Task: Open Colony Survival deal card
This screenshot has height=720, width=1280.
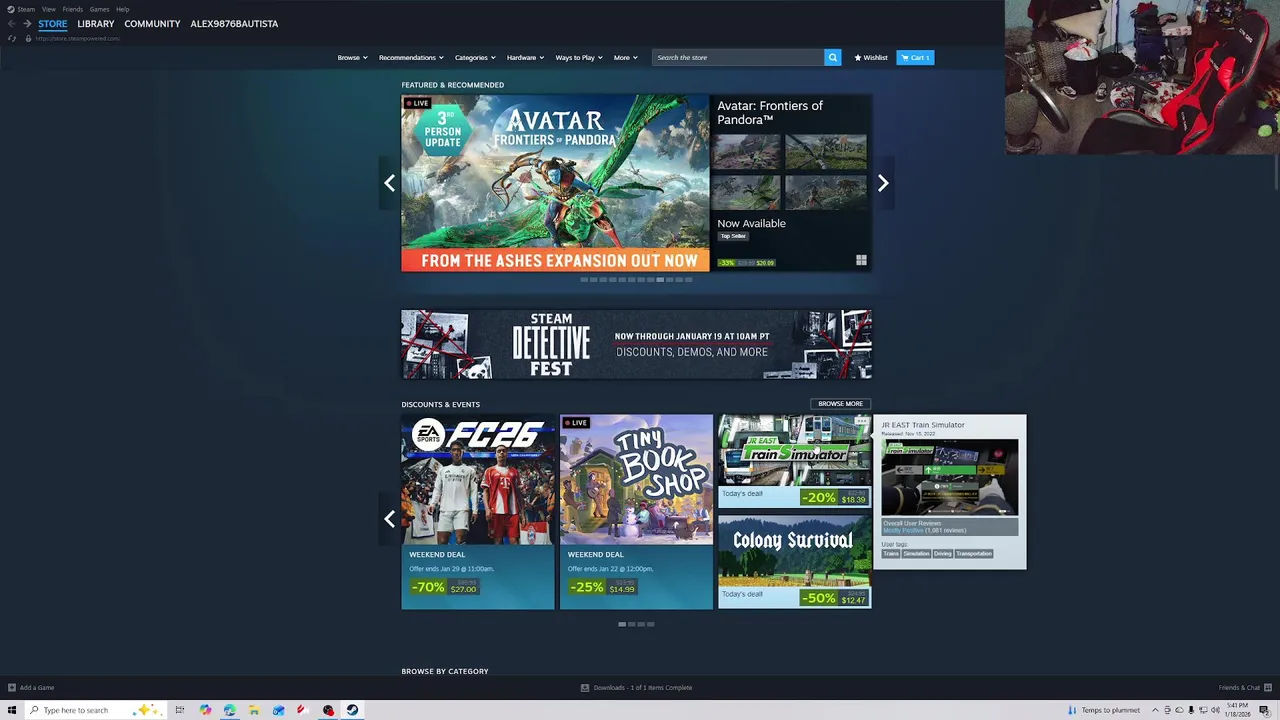Action: (x=794, y=562)
